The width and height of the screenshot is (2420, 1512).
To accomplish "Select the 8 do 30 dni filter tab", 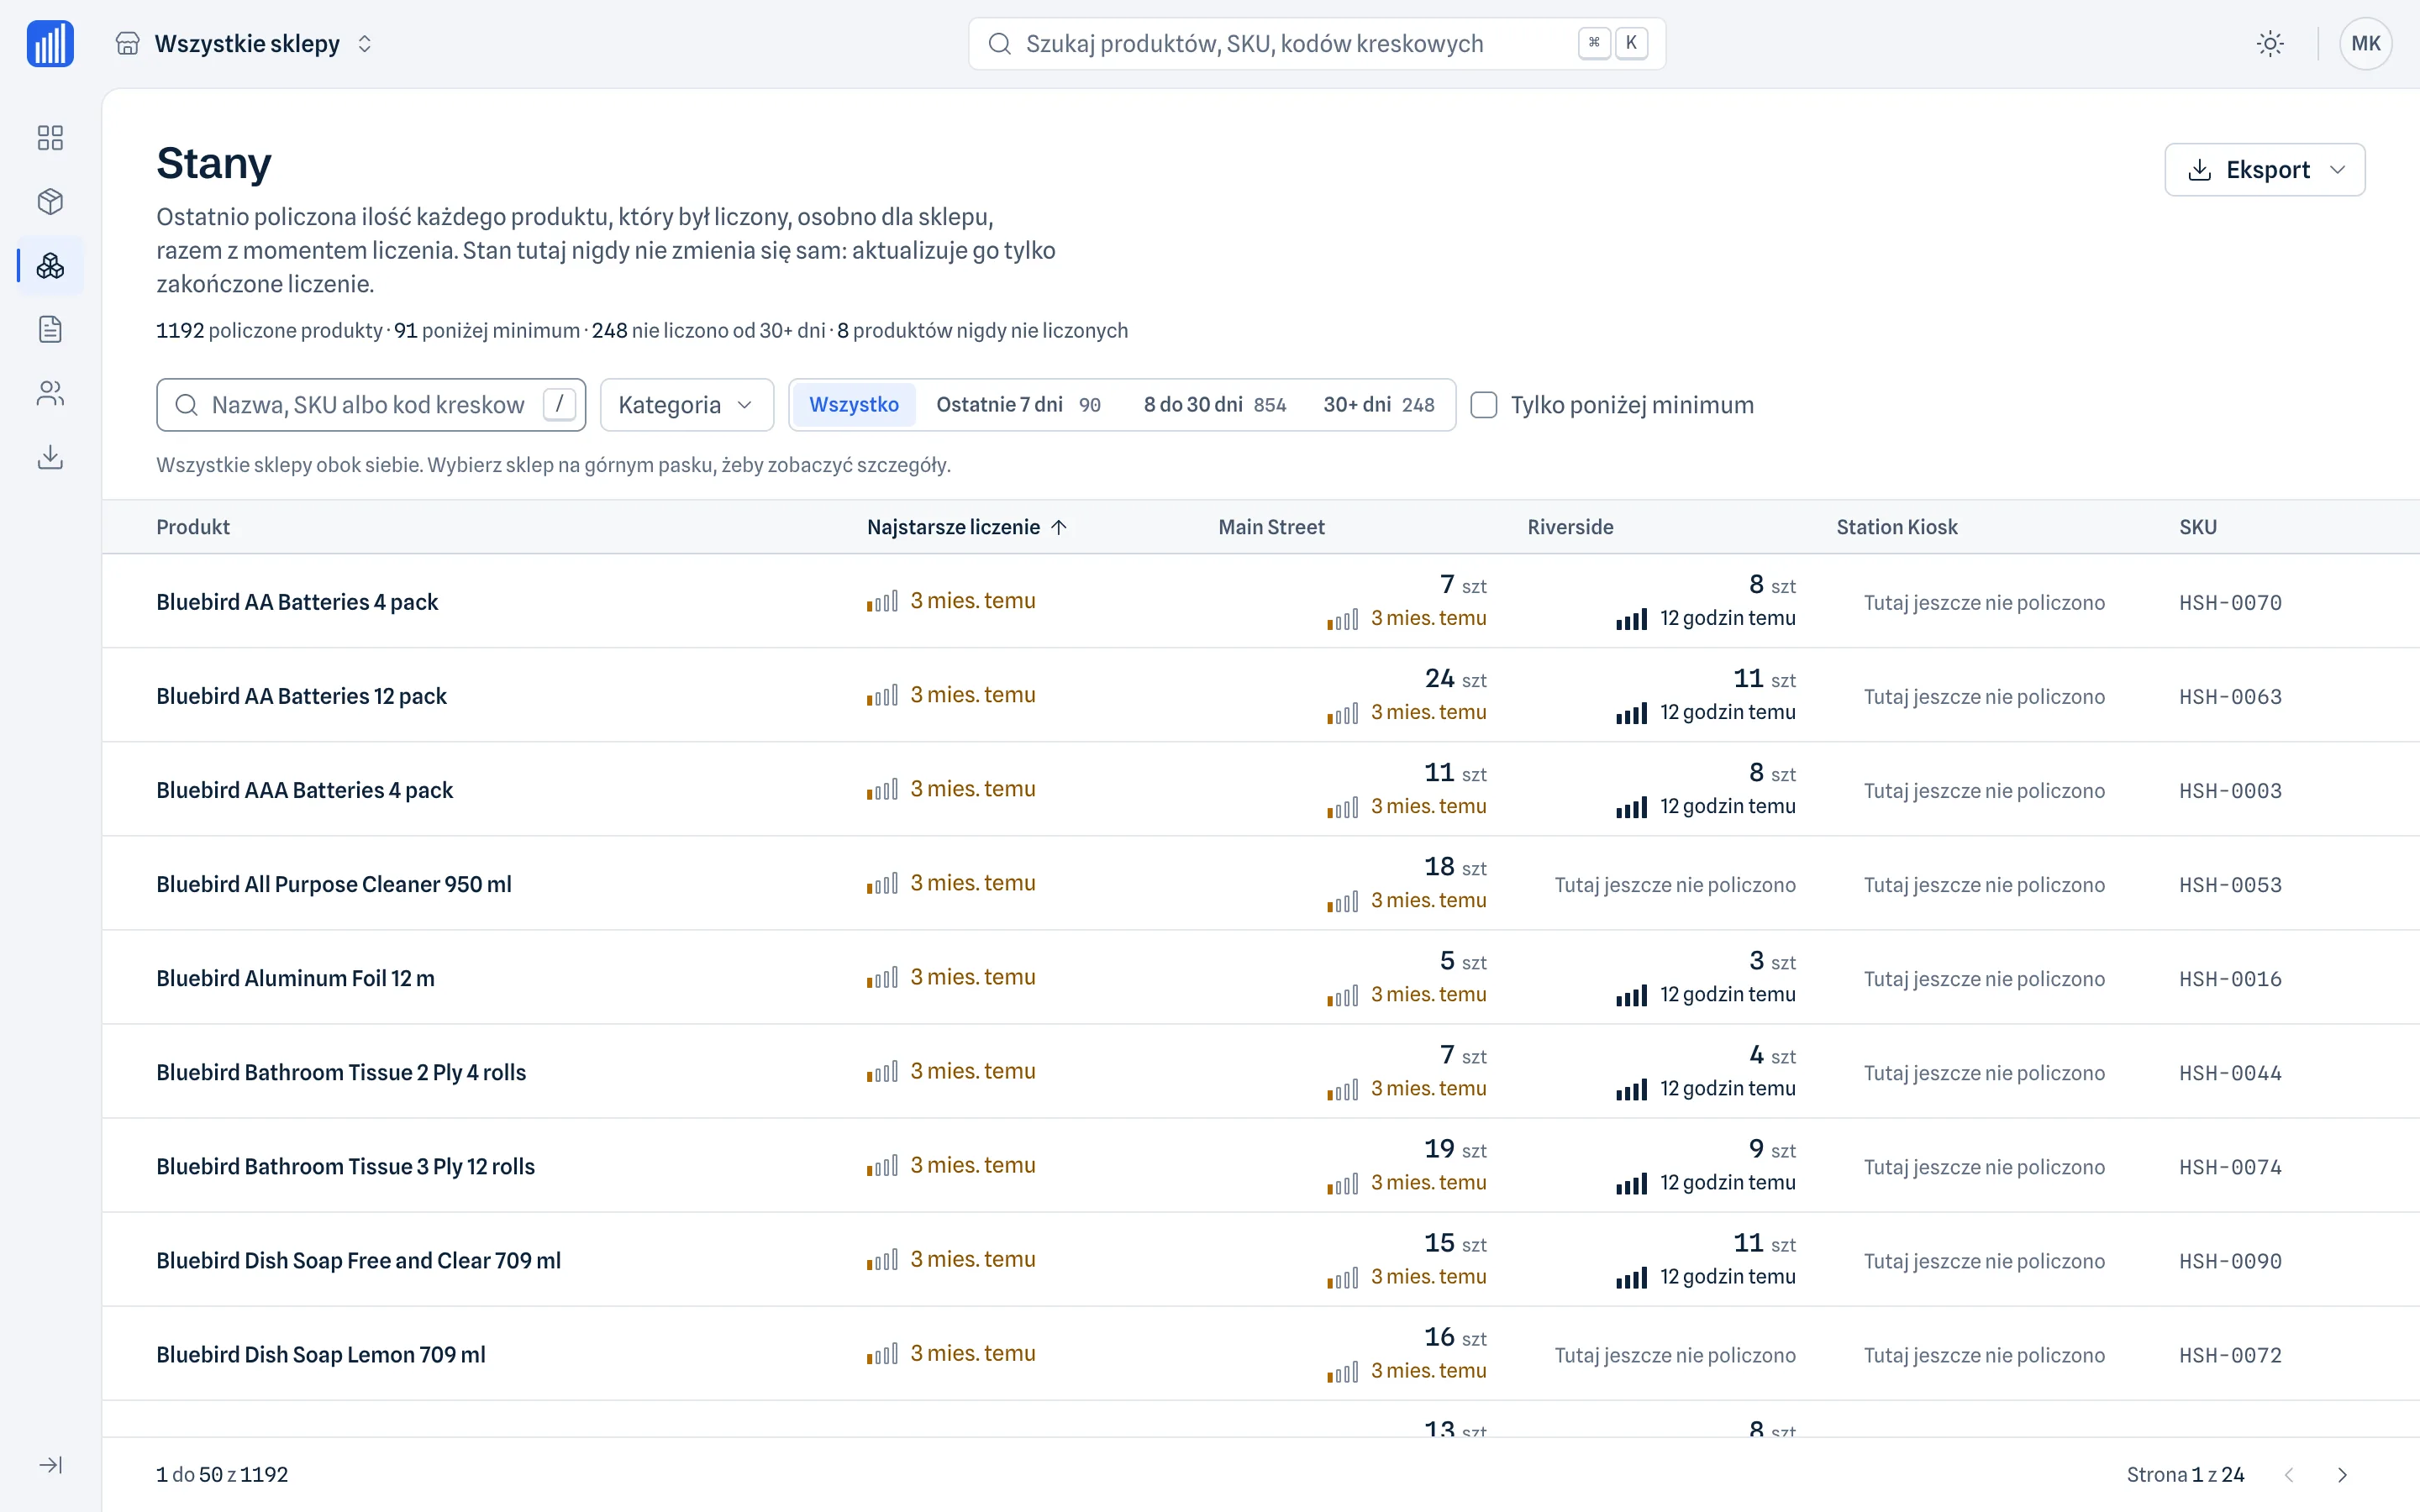I will tap(1215, 404).
